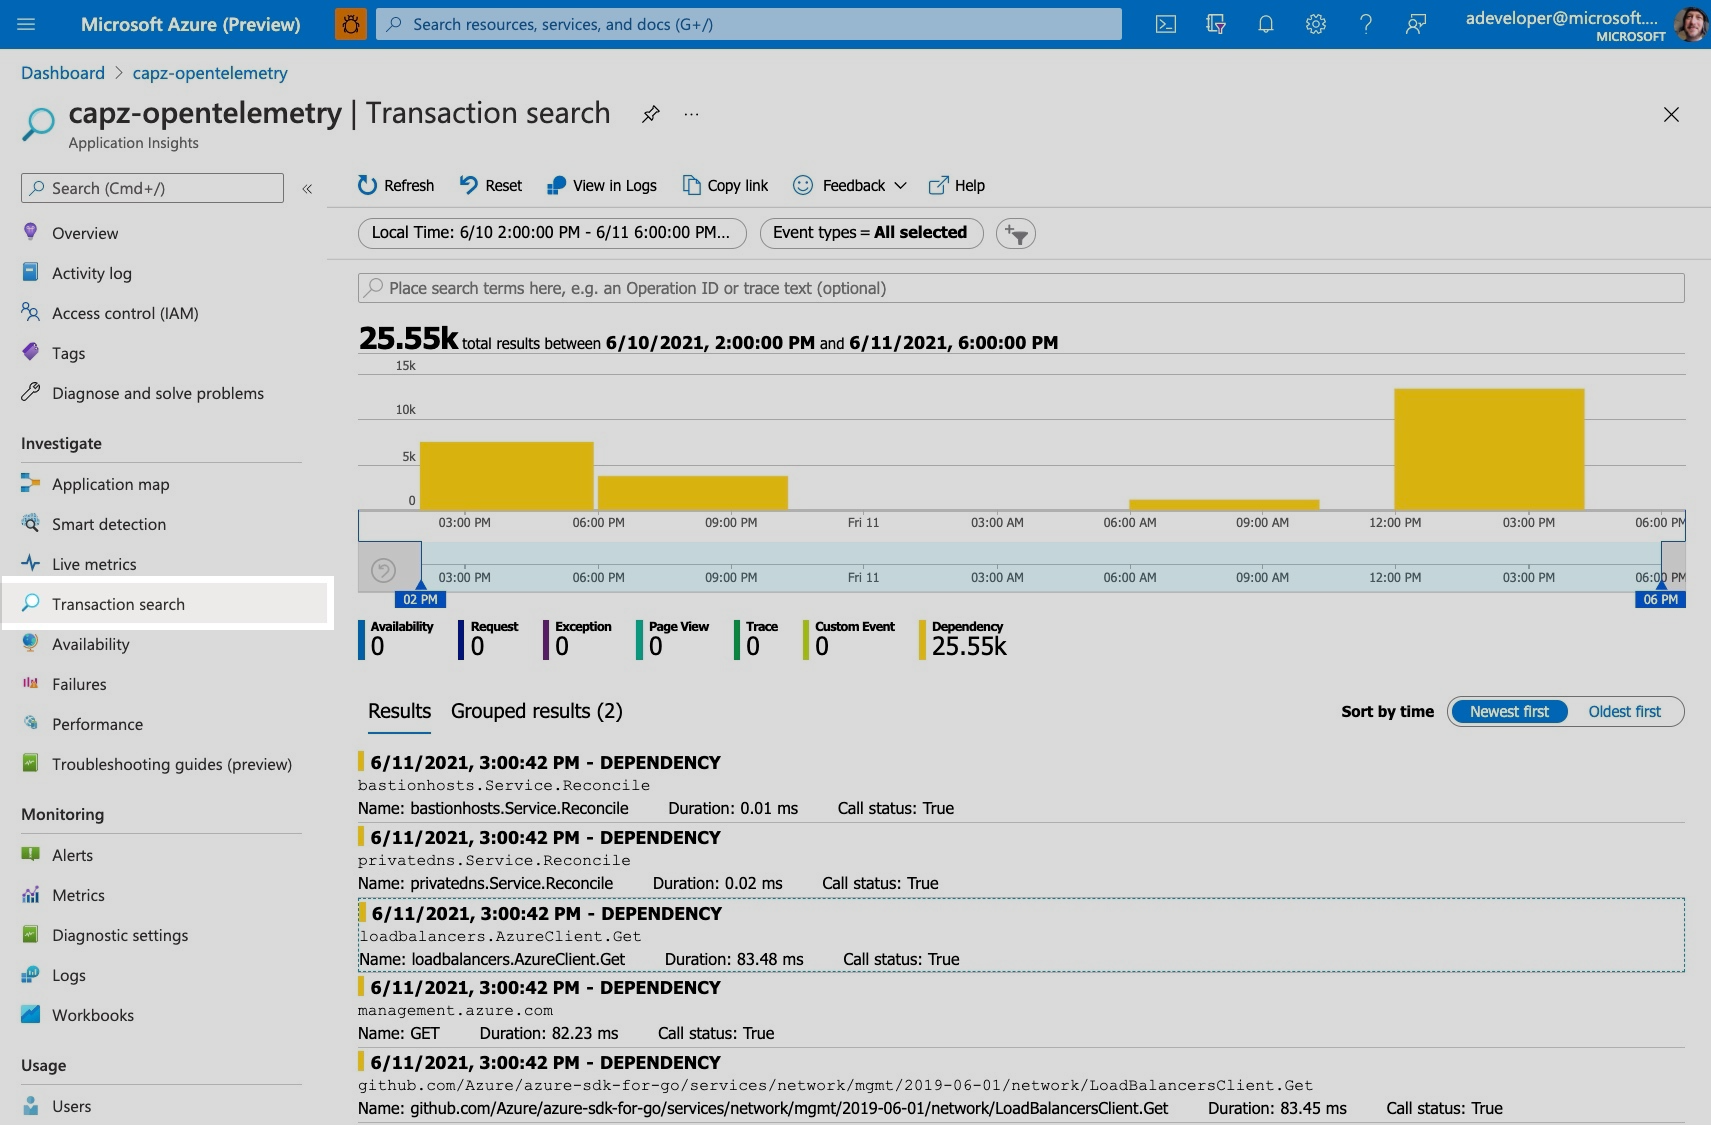Open the help question mark menu
1711x1125 pixels.
[x=1366, y=24]
